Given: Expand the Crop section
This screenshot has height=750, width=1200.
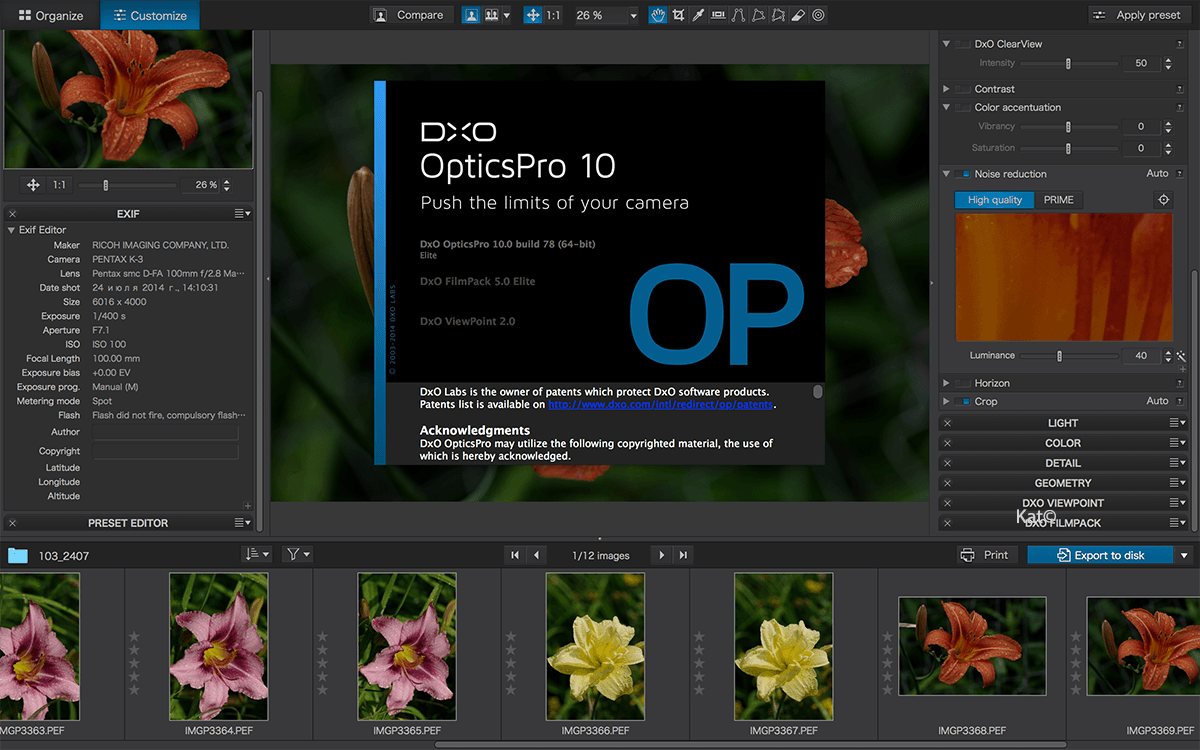Looking at the screenshot, I should 946,401.
